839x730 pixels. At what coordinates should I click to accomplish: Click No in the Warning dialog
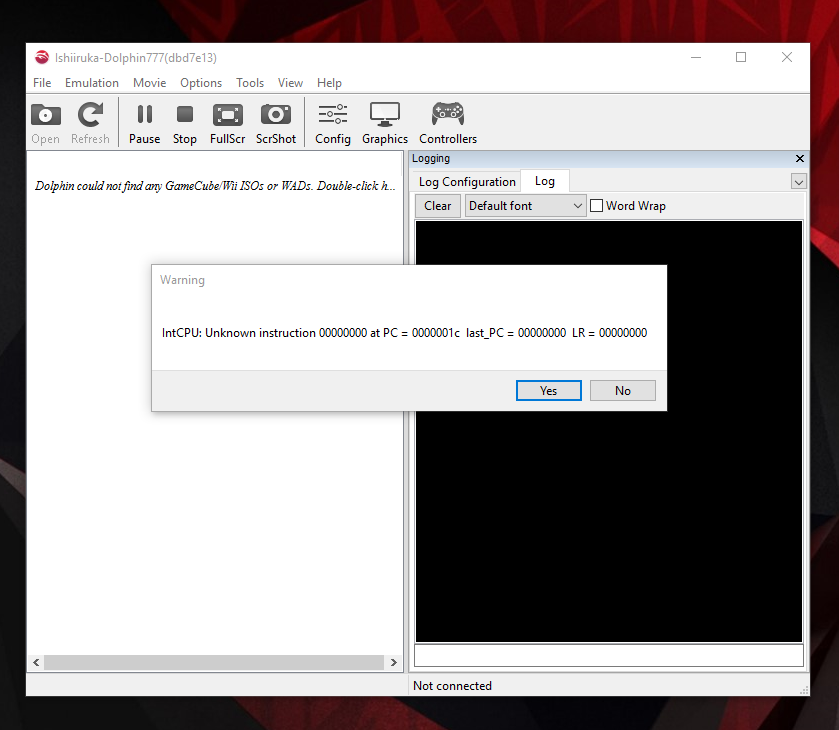point(622,391)
